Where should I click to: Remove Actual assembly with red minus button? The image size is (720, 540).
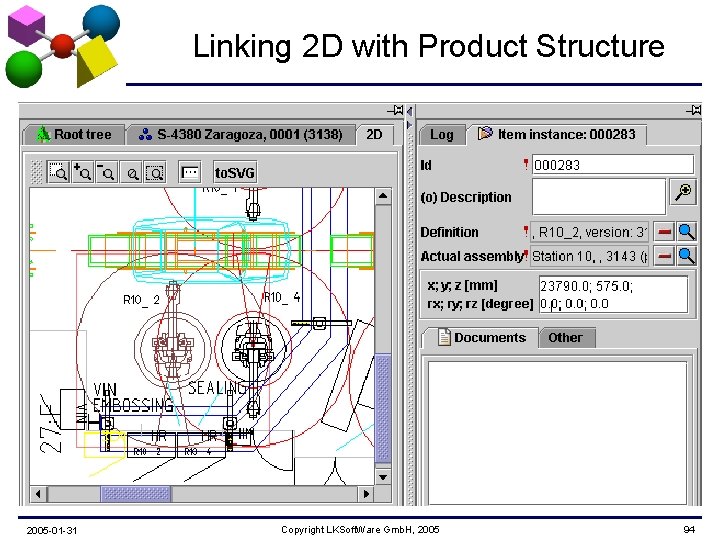(x=664, y=256)
